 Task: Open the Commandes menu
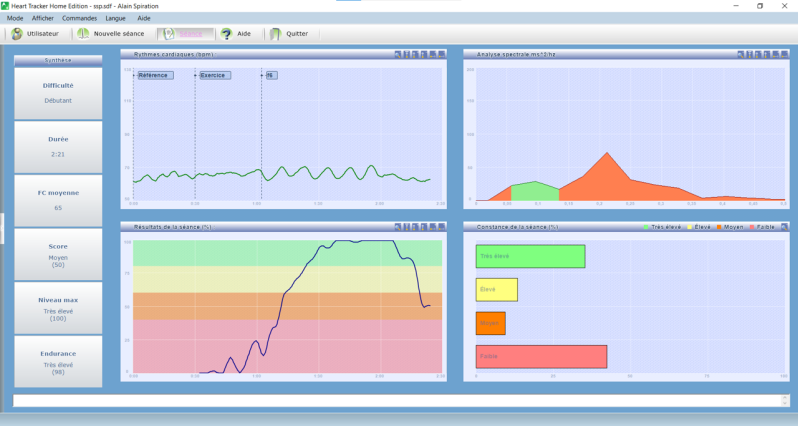pos(79,18)
